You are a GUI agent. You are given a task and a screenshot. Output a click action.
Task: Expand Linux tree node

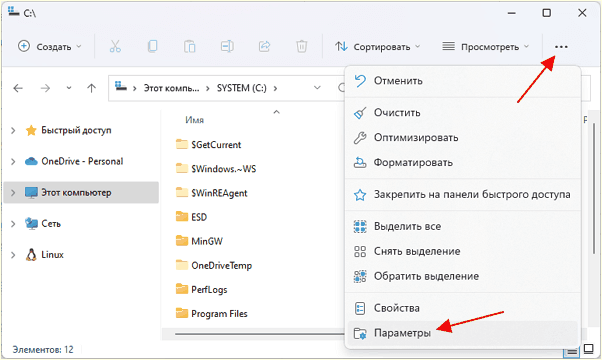click(13, 255)
